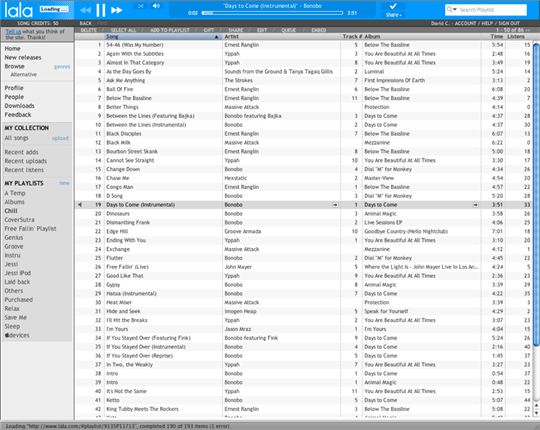Sort by Album column header
Image resolution: width=540 pixels, height=430 pixels.
click(422, 36)
